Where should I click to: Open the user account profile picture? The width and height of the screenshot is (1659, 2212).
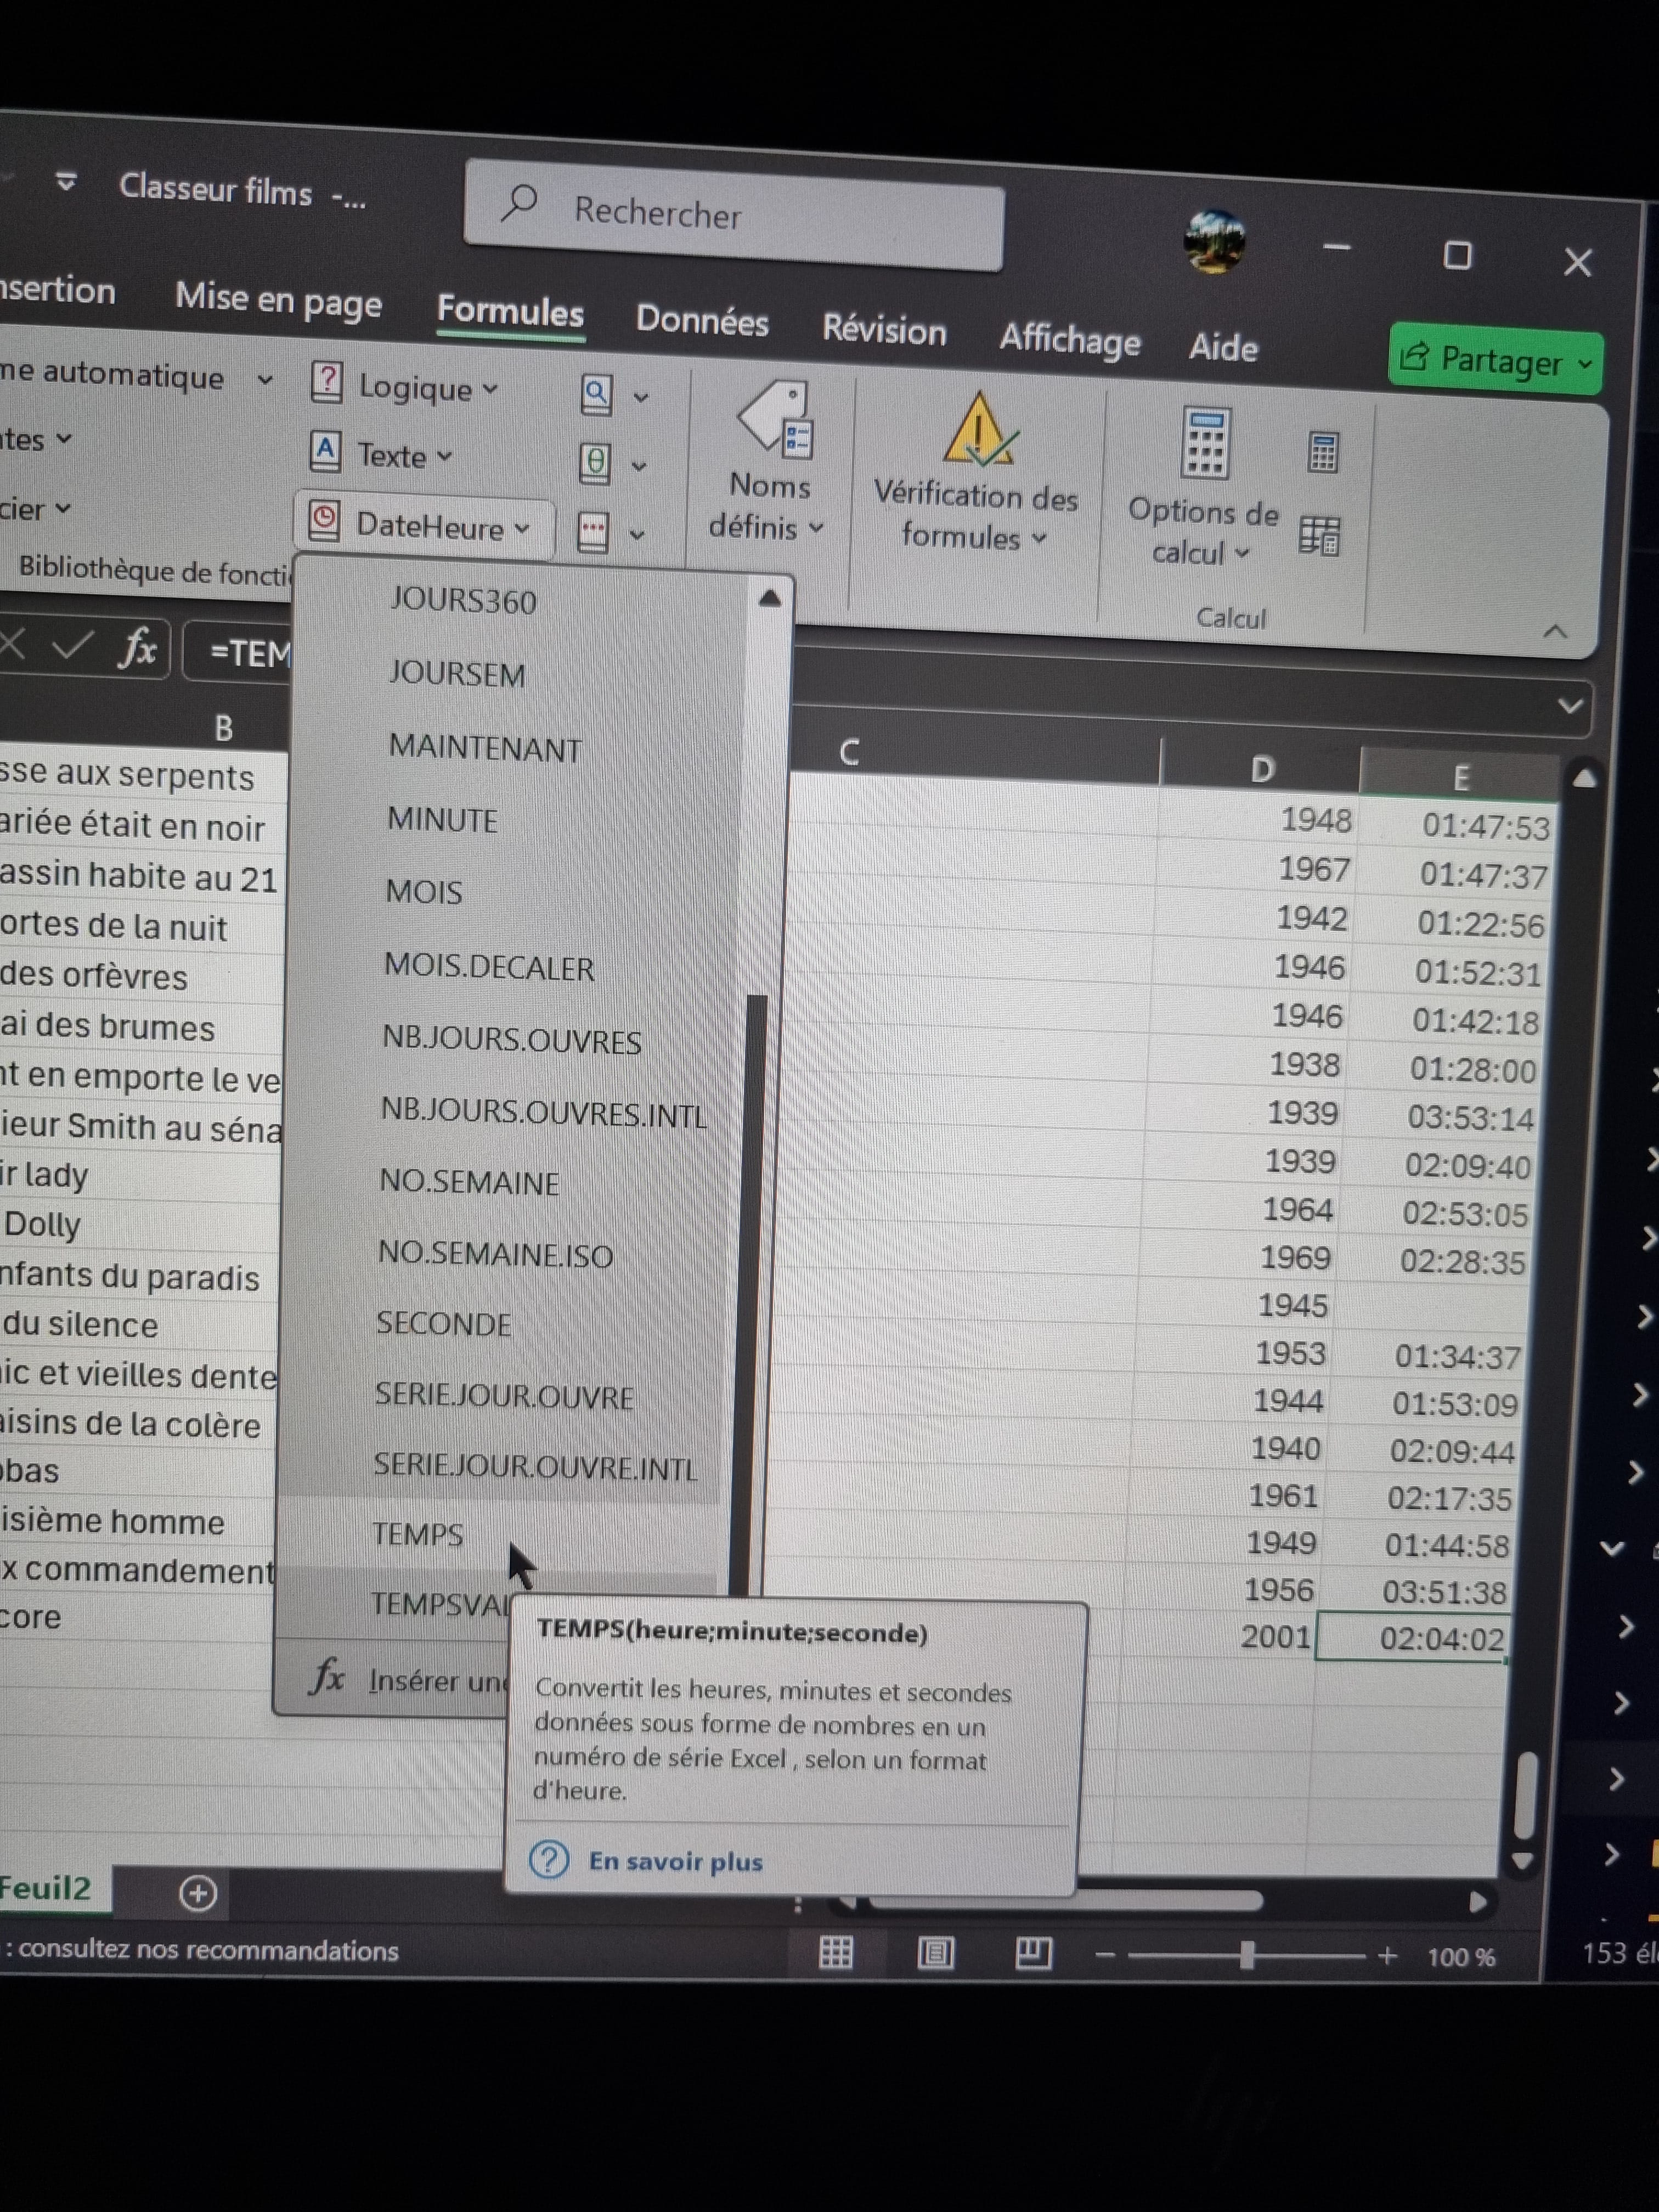point(1214,240)
